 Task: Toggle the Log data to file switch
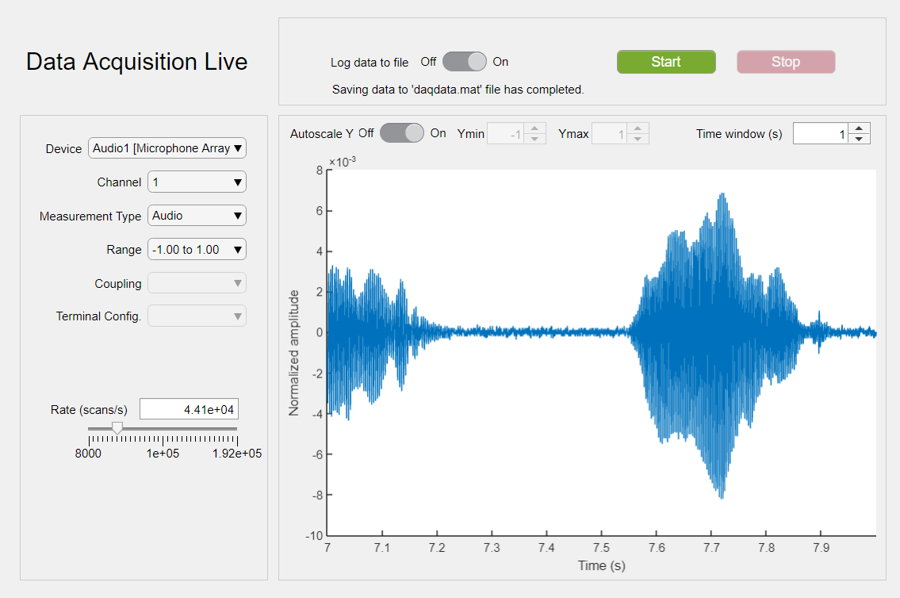464,62
